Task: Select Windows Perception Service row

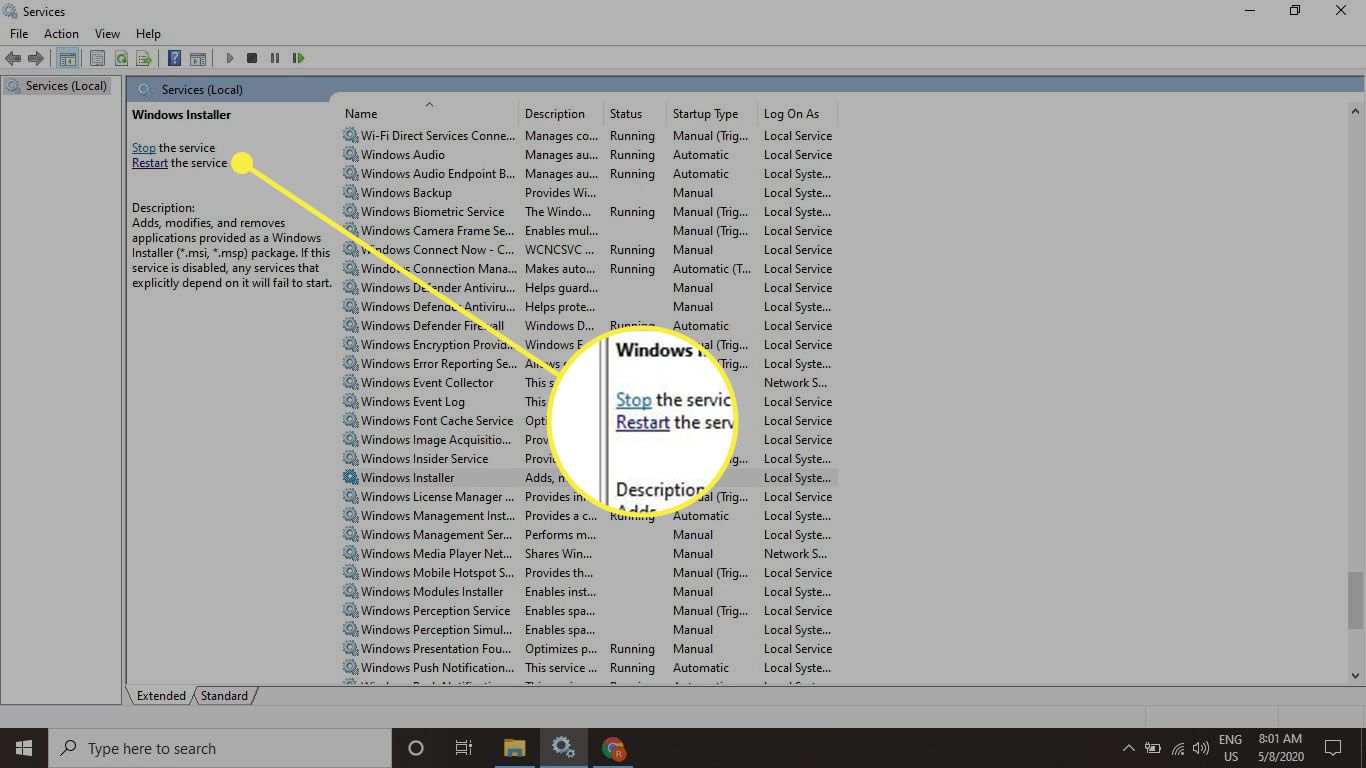Action: click(590, 611)
